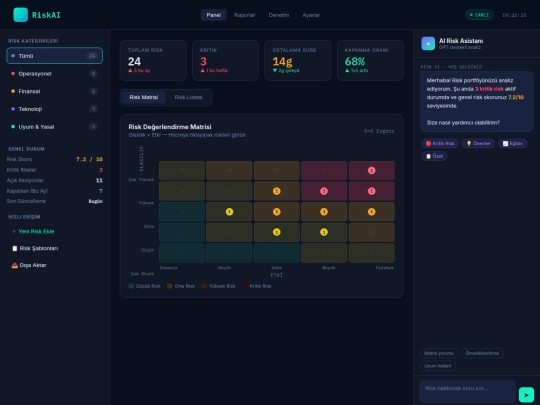Click the 7.2 / 10 Risk Skoru value

(89, 159)
